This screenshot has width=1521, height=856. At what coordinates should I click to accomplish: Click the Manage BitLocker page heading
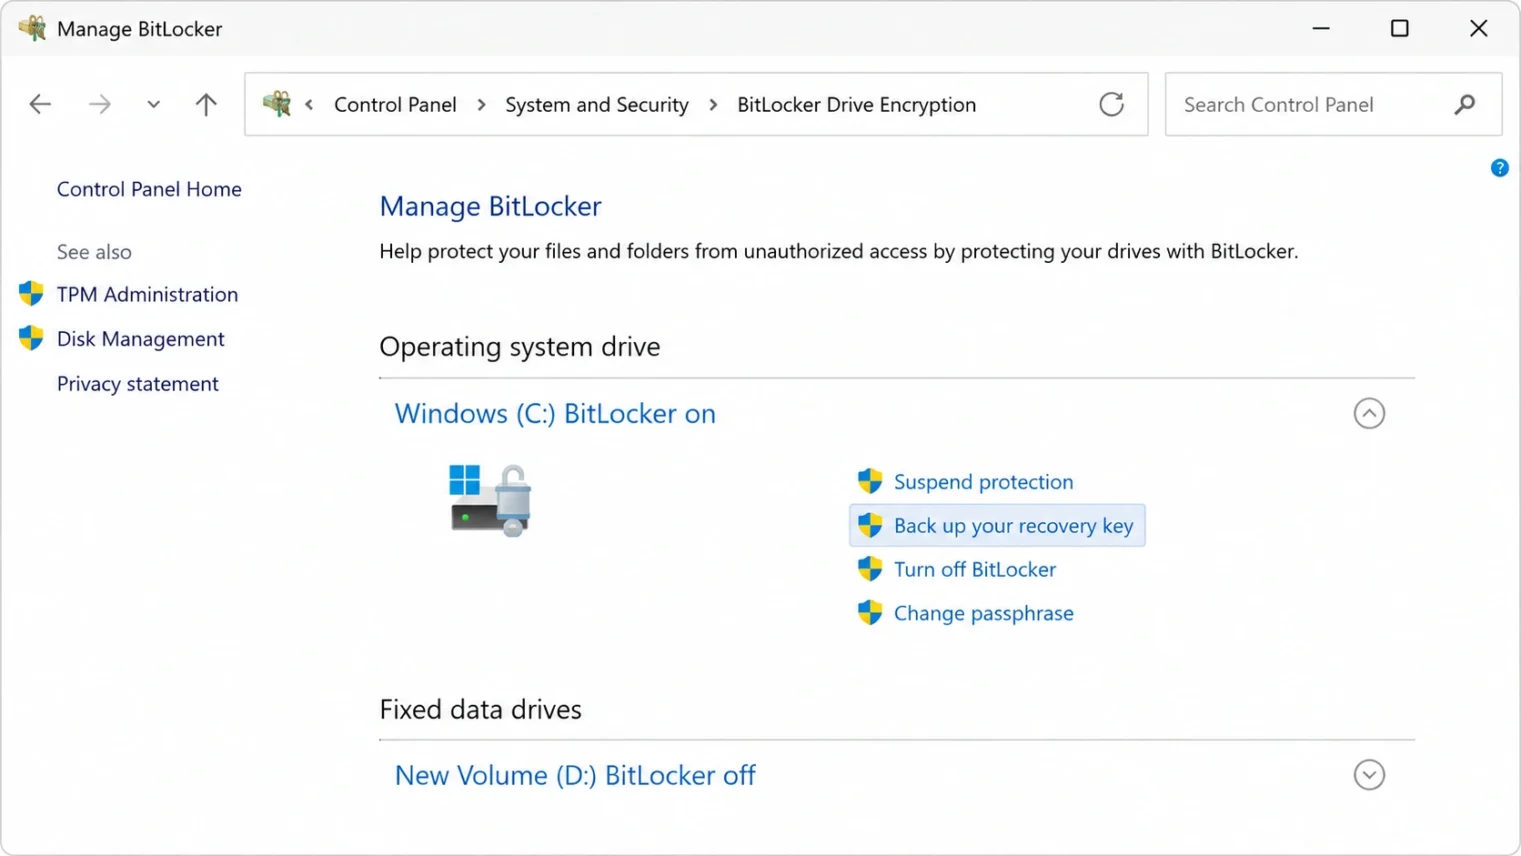[490, 206]
